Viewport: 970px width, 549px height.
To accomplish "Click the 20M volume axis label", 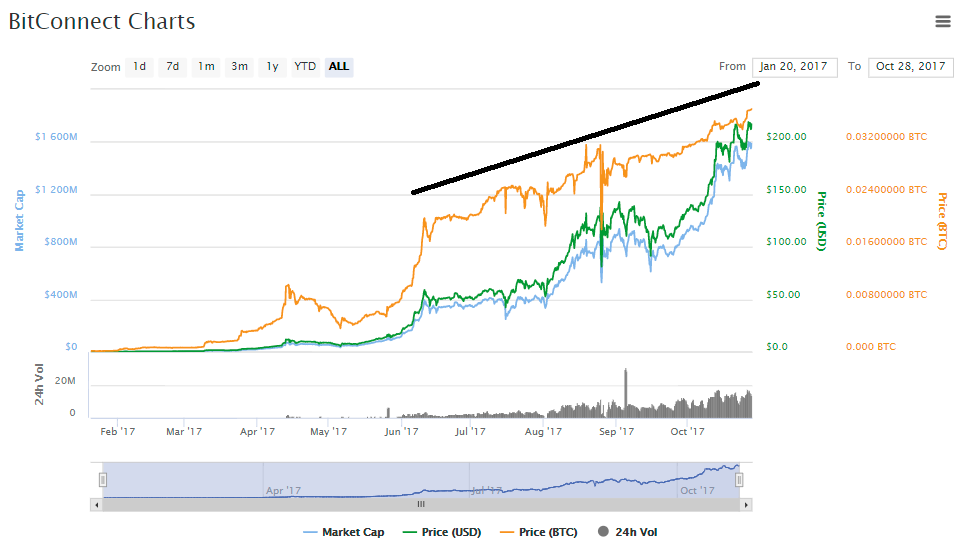I will click(x=65, y=381).
